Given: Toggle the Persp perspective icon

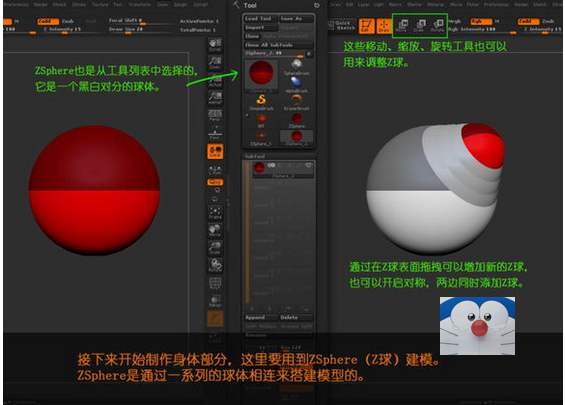Looking at the screenshot, I should pos(215,115).
